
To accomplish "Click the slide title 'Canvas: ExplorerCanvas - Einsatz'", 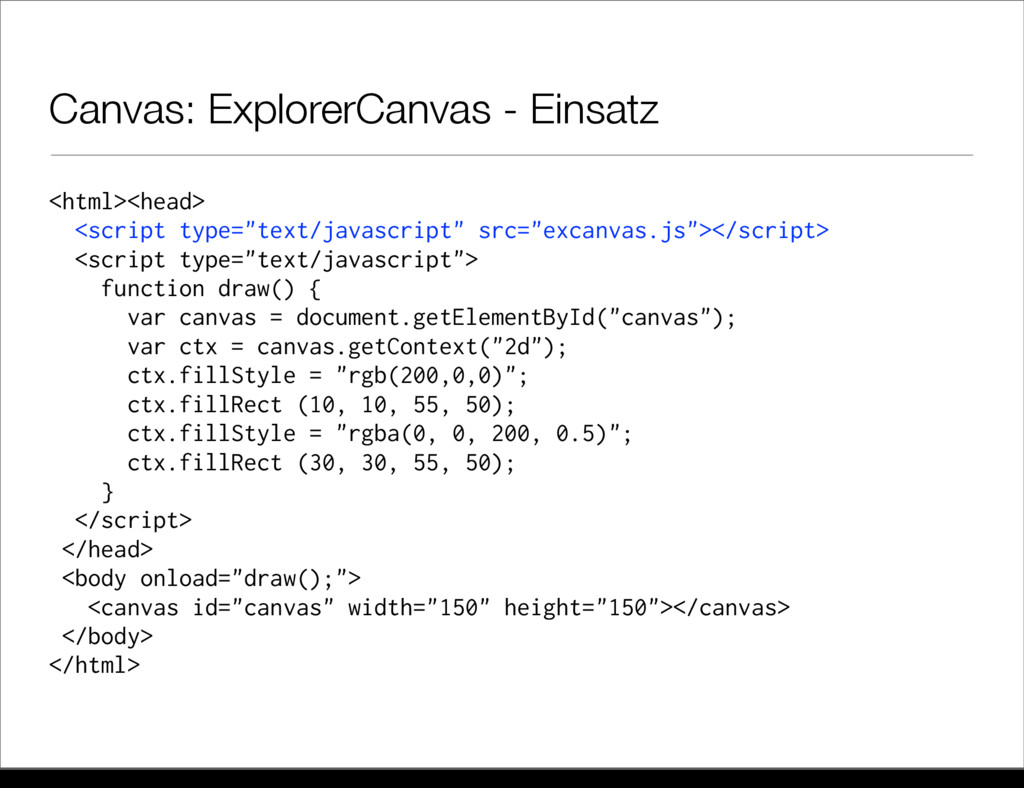I will [353, 109].
